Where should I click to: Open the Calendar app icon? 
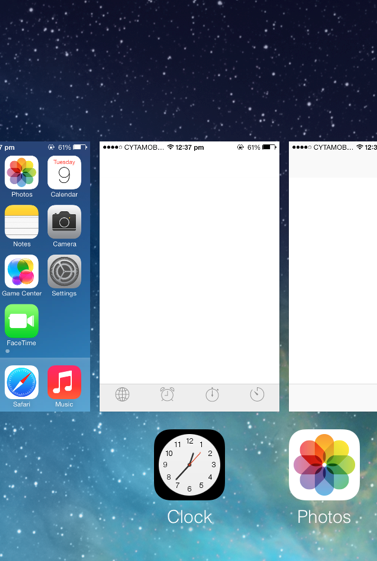pos(64,172)
